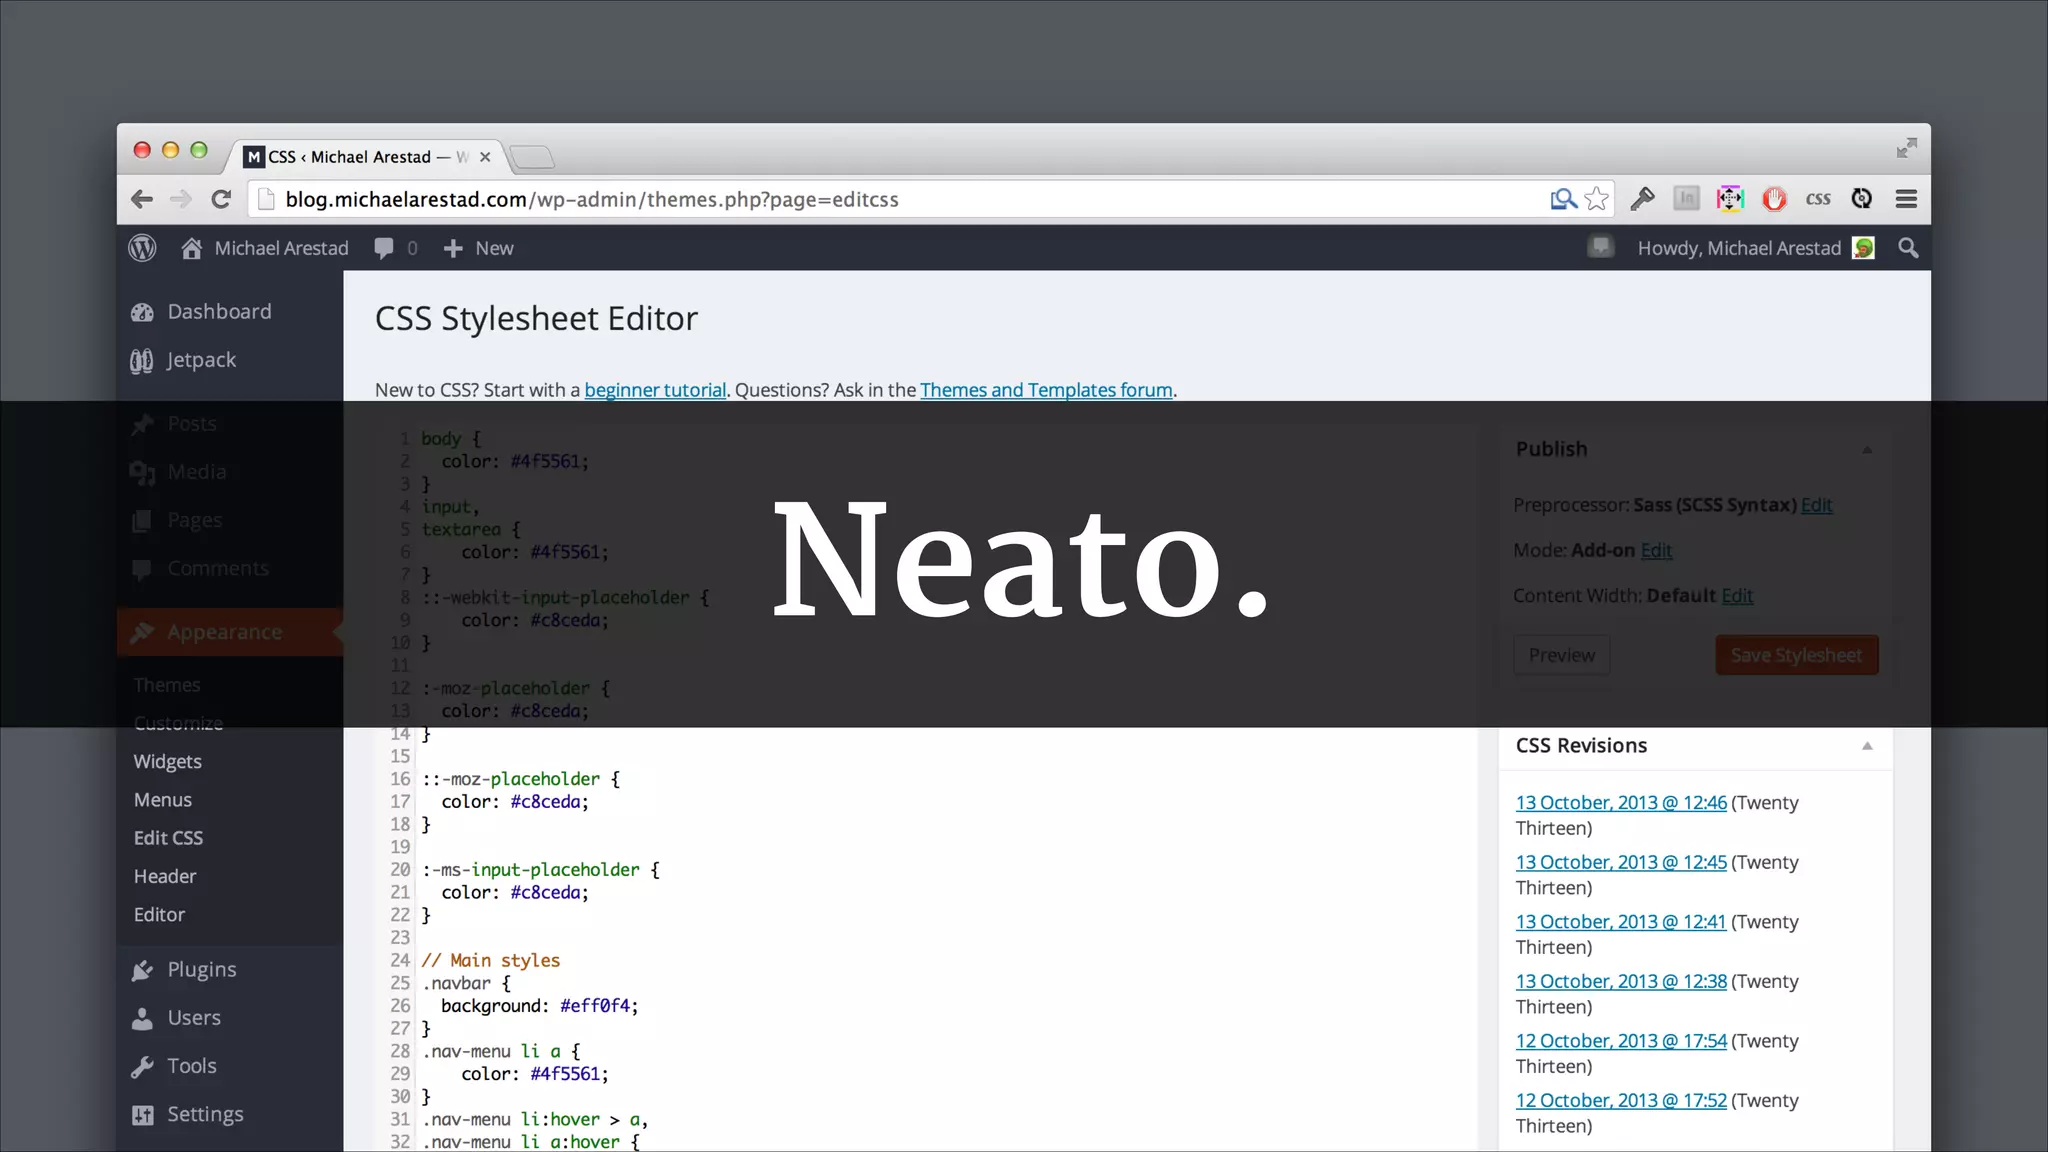Click Michael Arestad site name in admin bar

281,248
